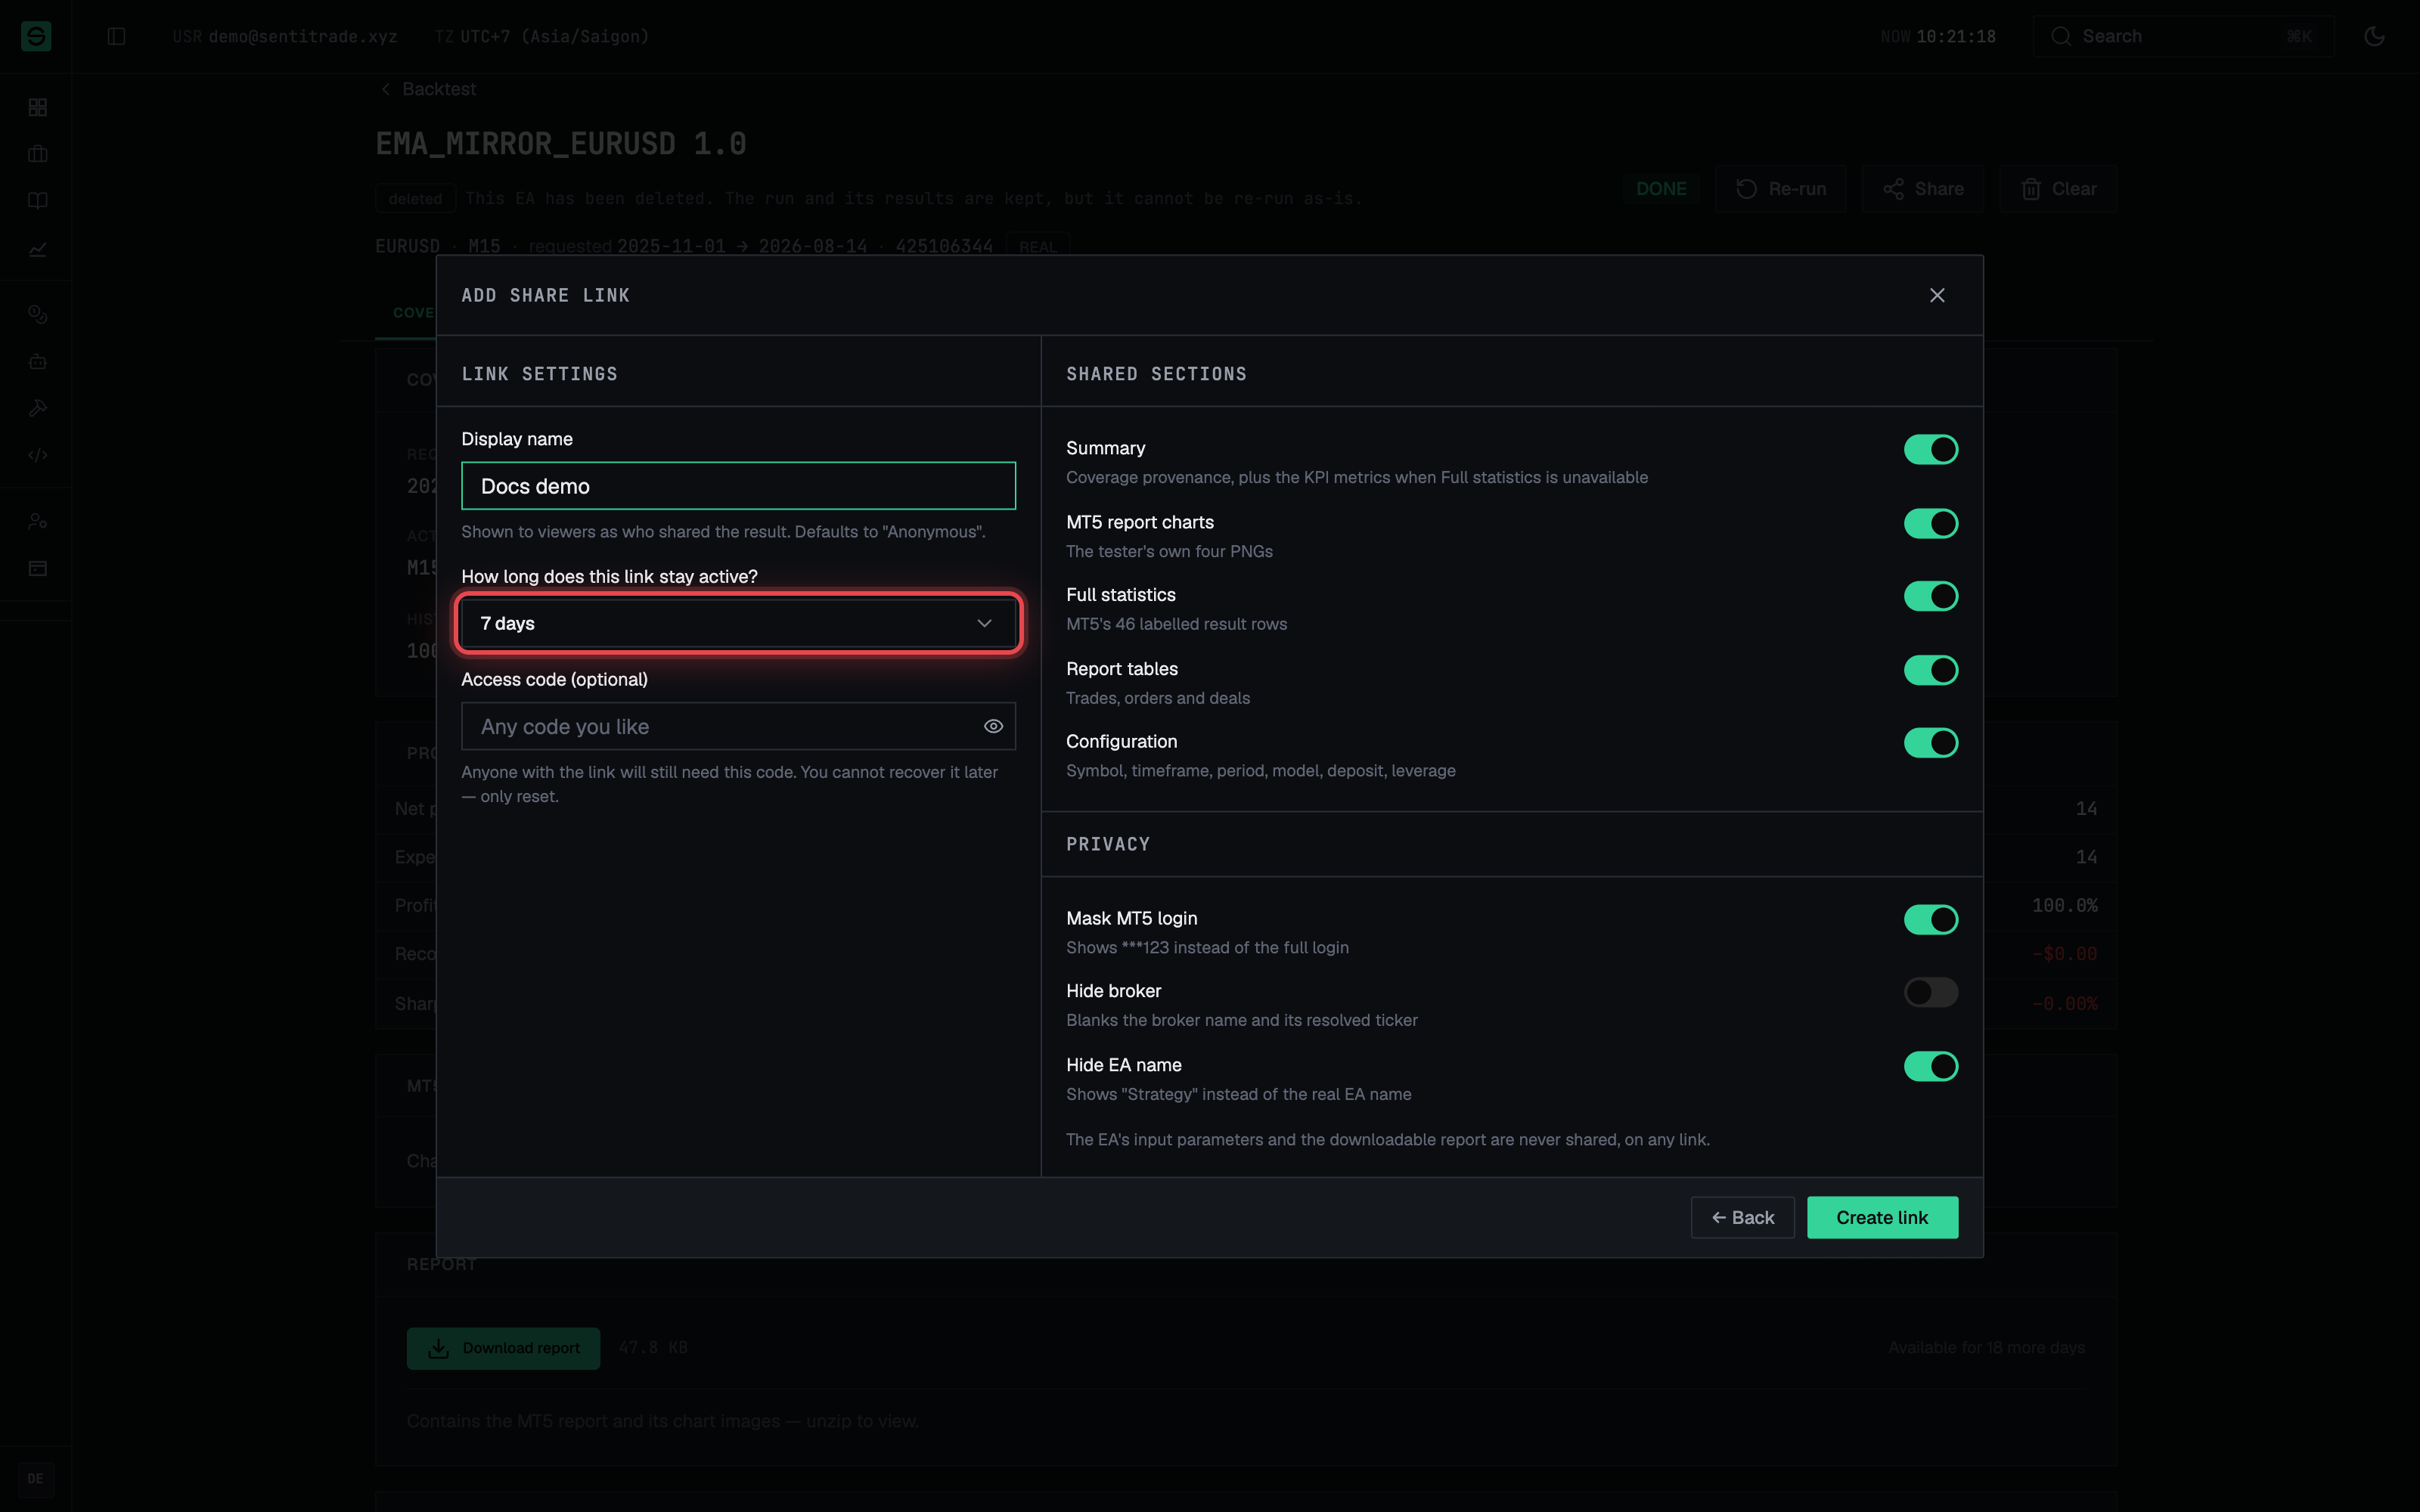Screen dimensions: 2420x1512
Task: Enable the Hide broker switch
Action: (1930, 992)
